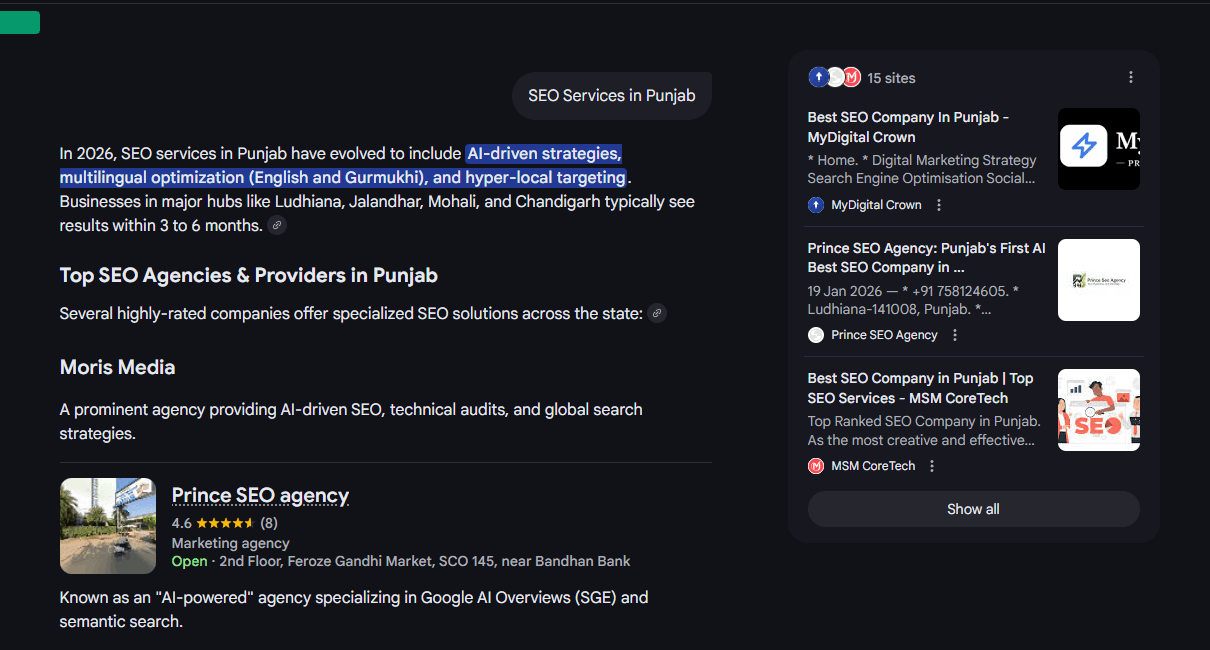Click the Prince SEO agency street-view photo
This screenshot has height=650, width=1210.
click(107, 526)
